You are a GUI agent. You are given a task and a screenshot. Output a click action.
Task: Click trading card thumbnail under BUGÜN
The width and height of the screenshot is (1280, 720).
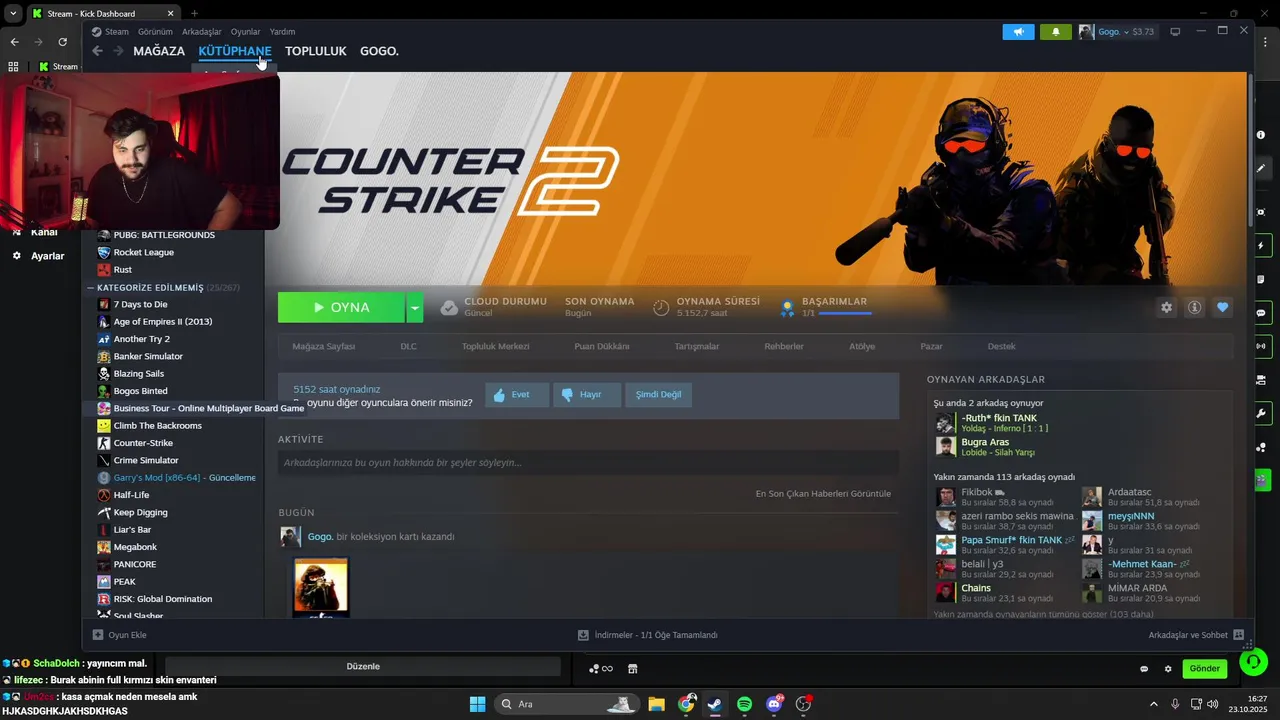pos(321,587)
